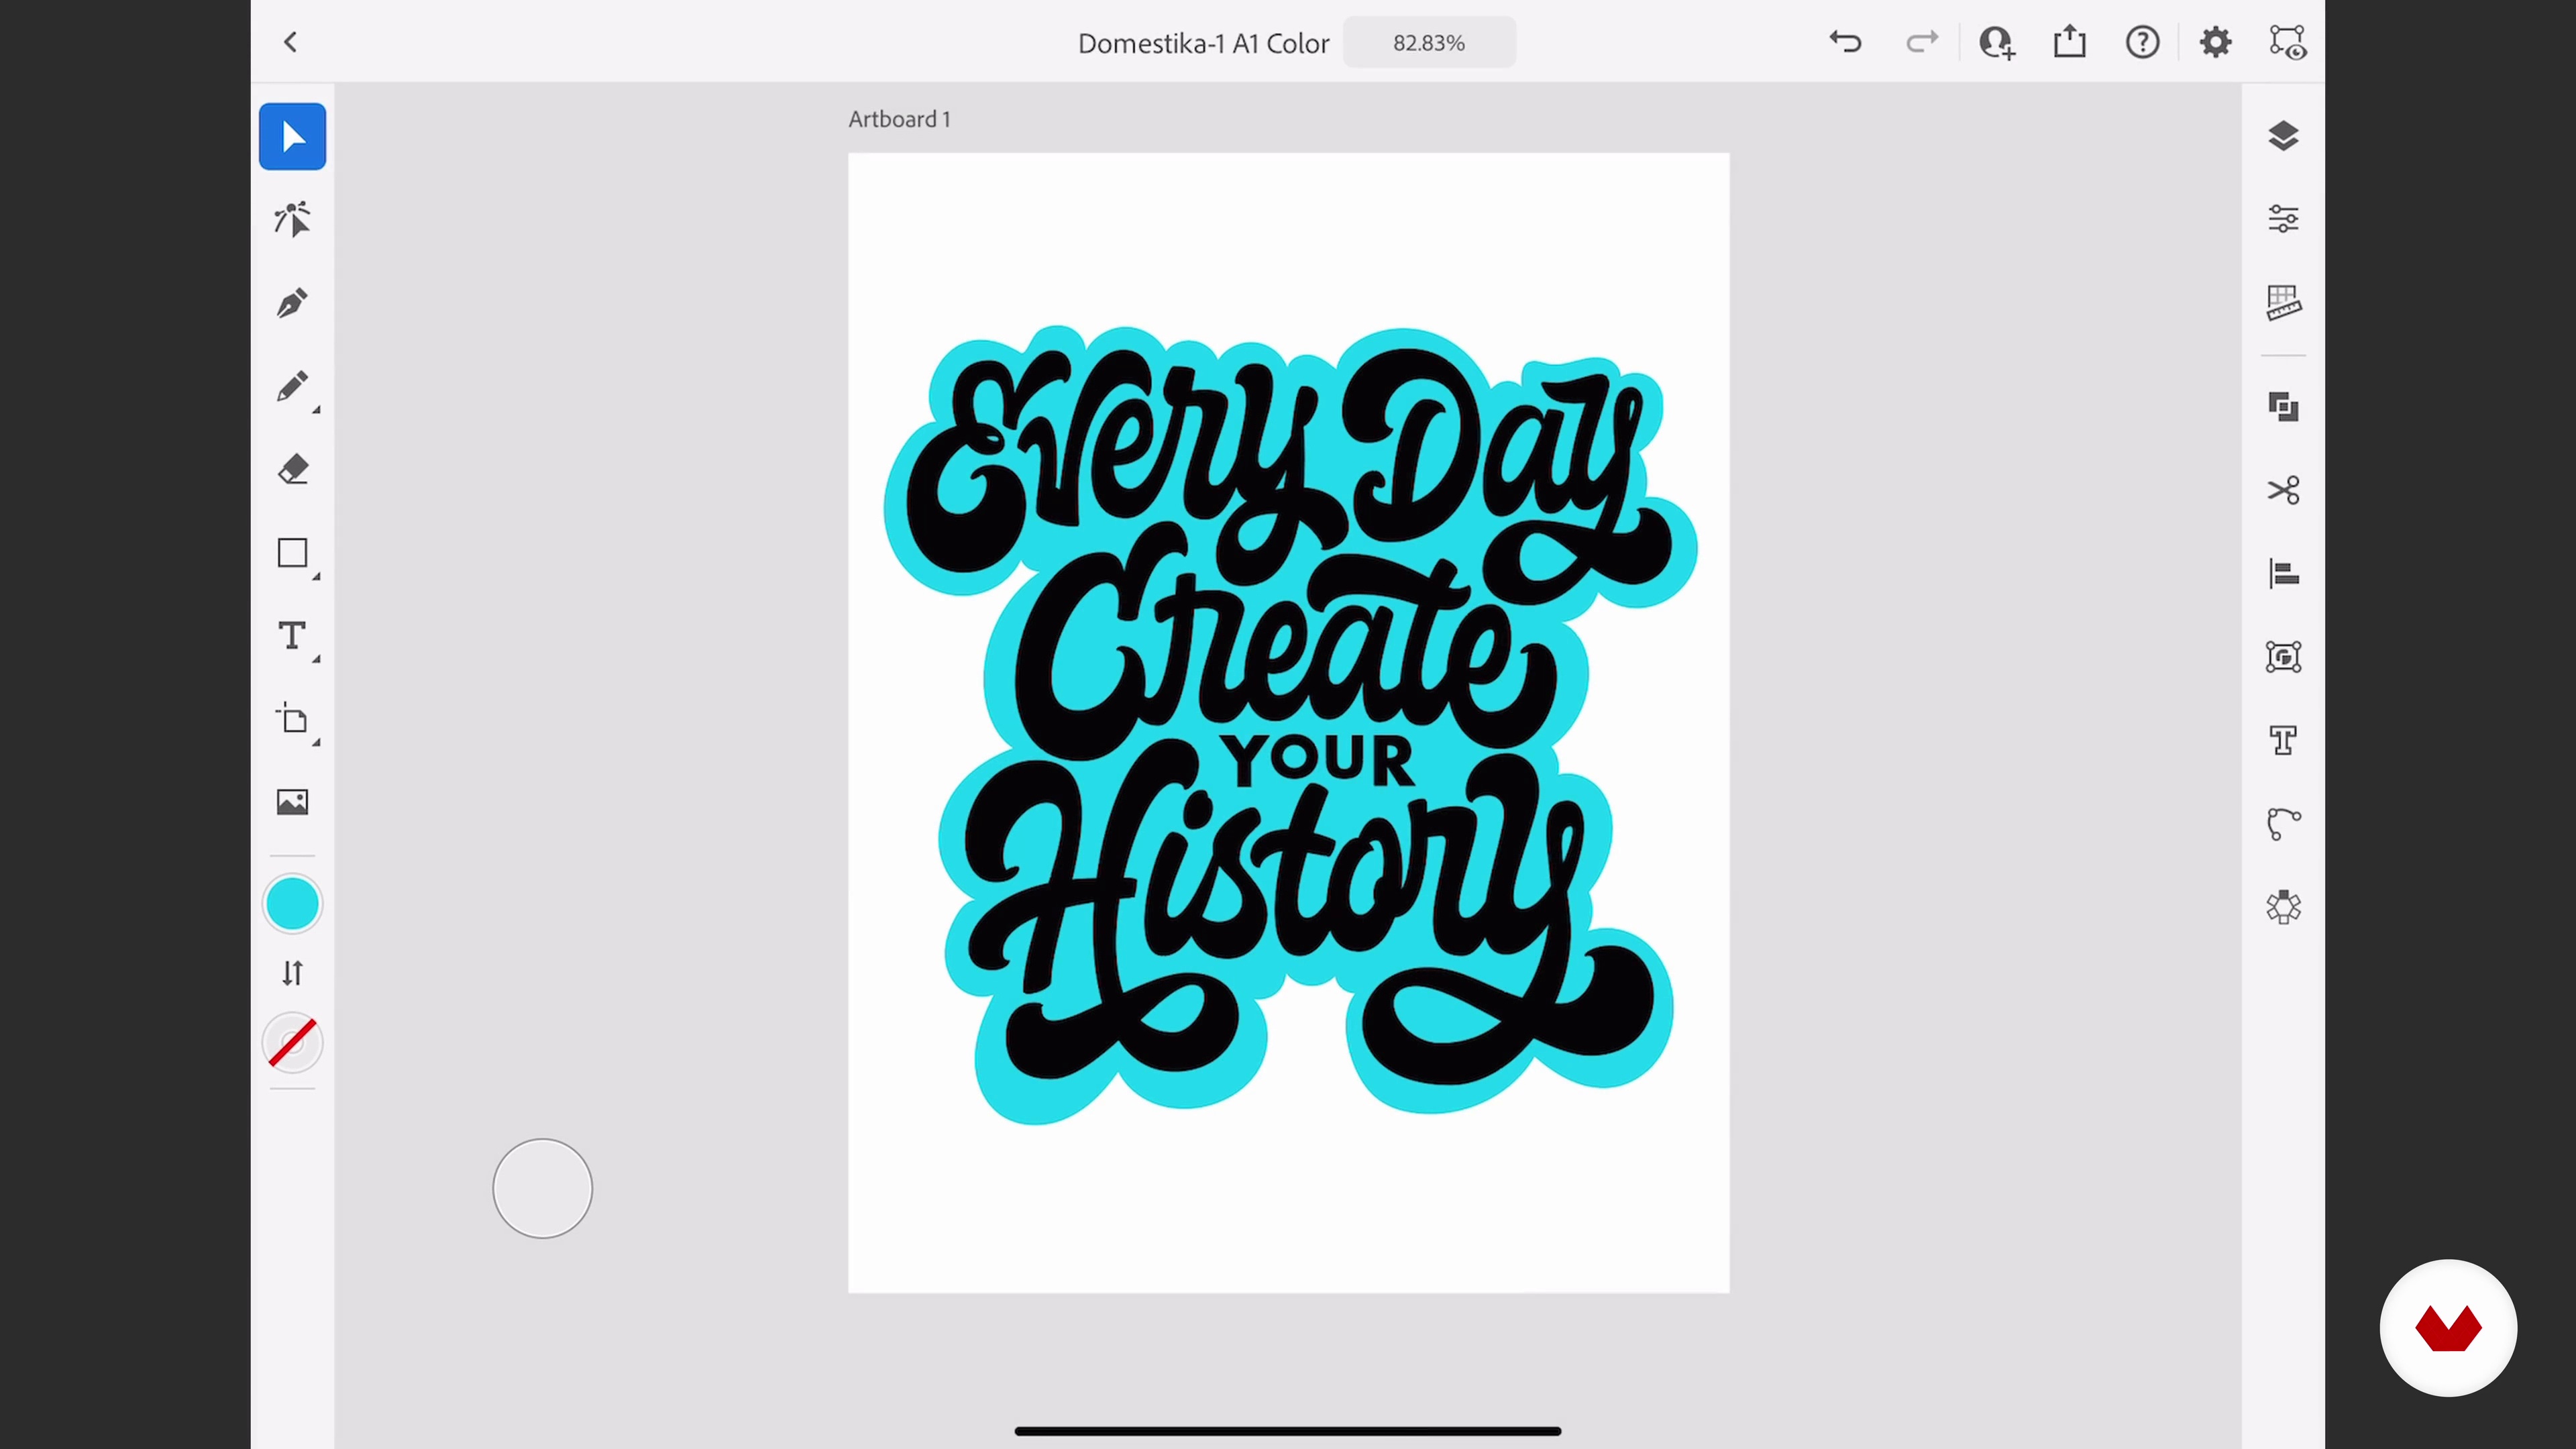Open the Precision grid and ruler panel
This screenshot has width=2576, height=1449.
2283,302
